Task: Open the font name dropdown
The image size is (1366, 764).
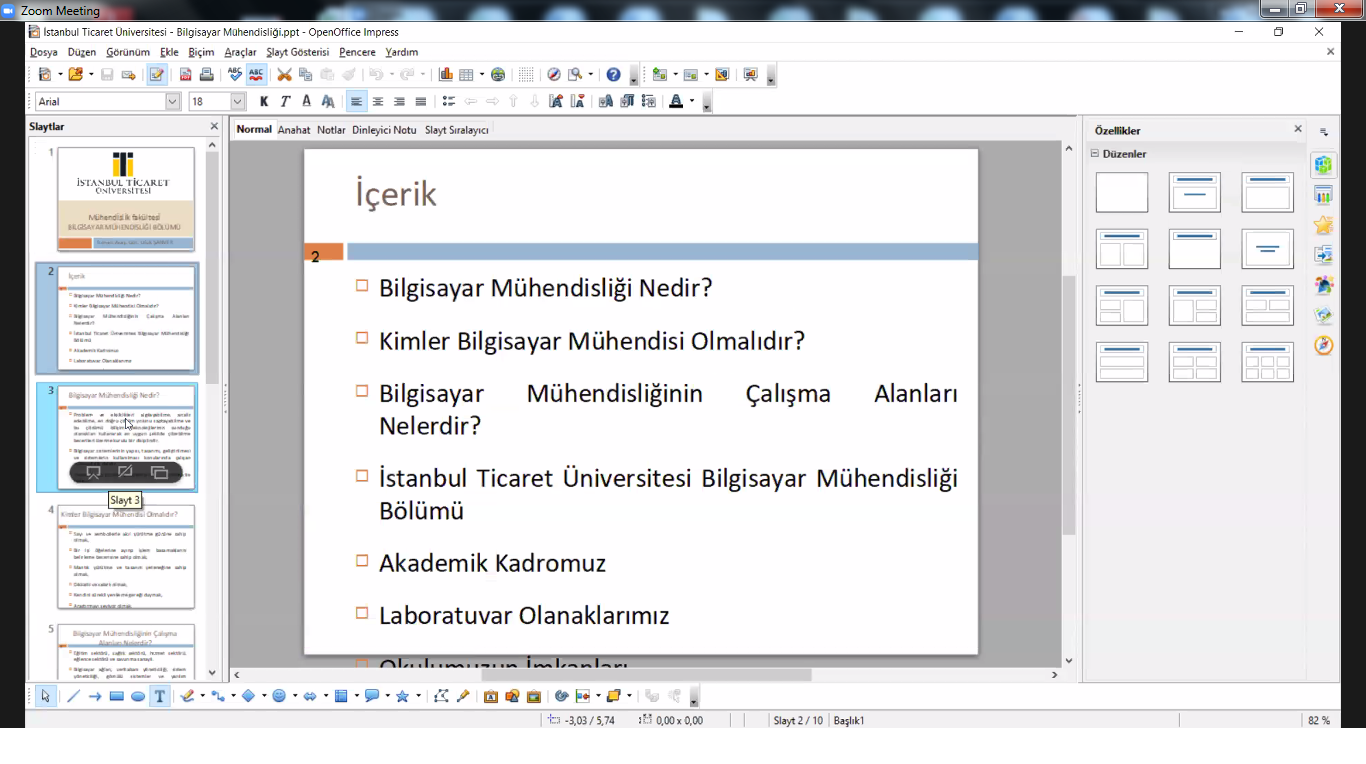Action: point(173,102)
